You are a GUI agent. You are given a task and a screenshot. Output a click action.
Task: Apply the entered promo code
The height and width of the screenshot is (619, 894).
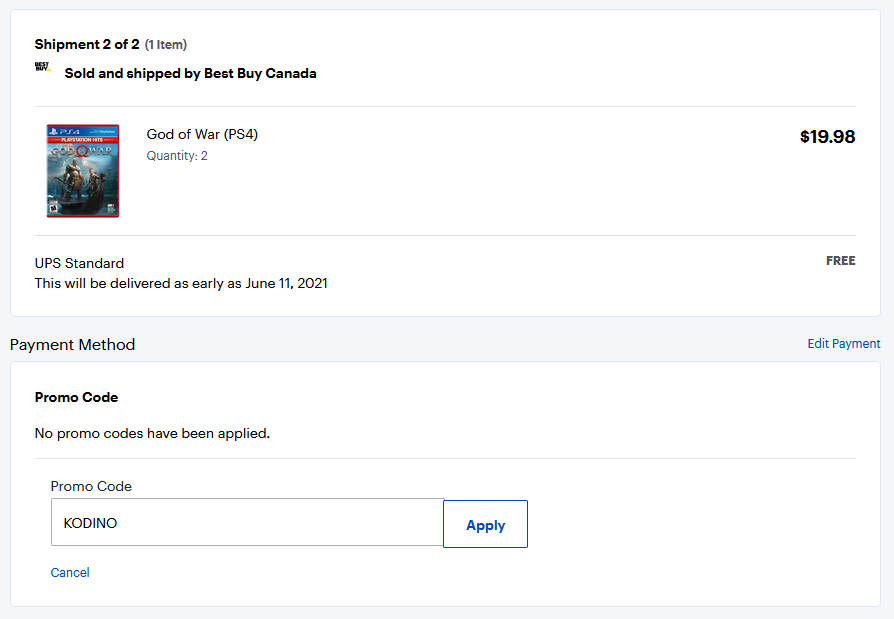485,524
